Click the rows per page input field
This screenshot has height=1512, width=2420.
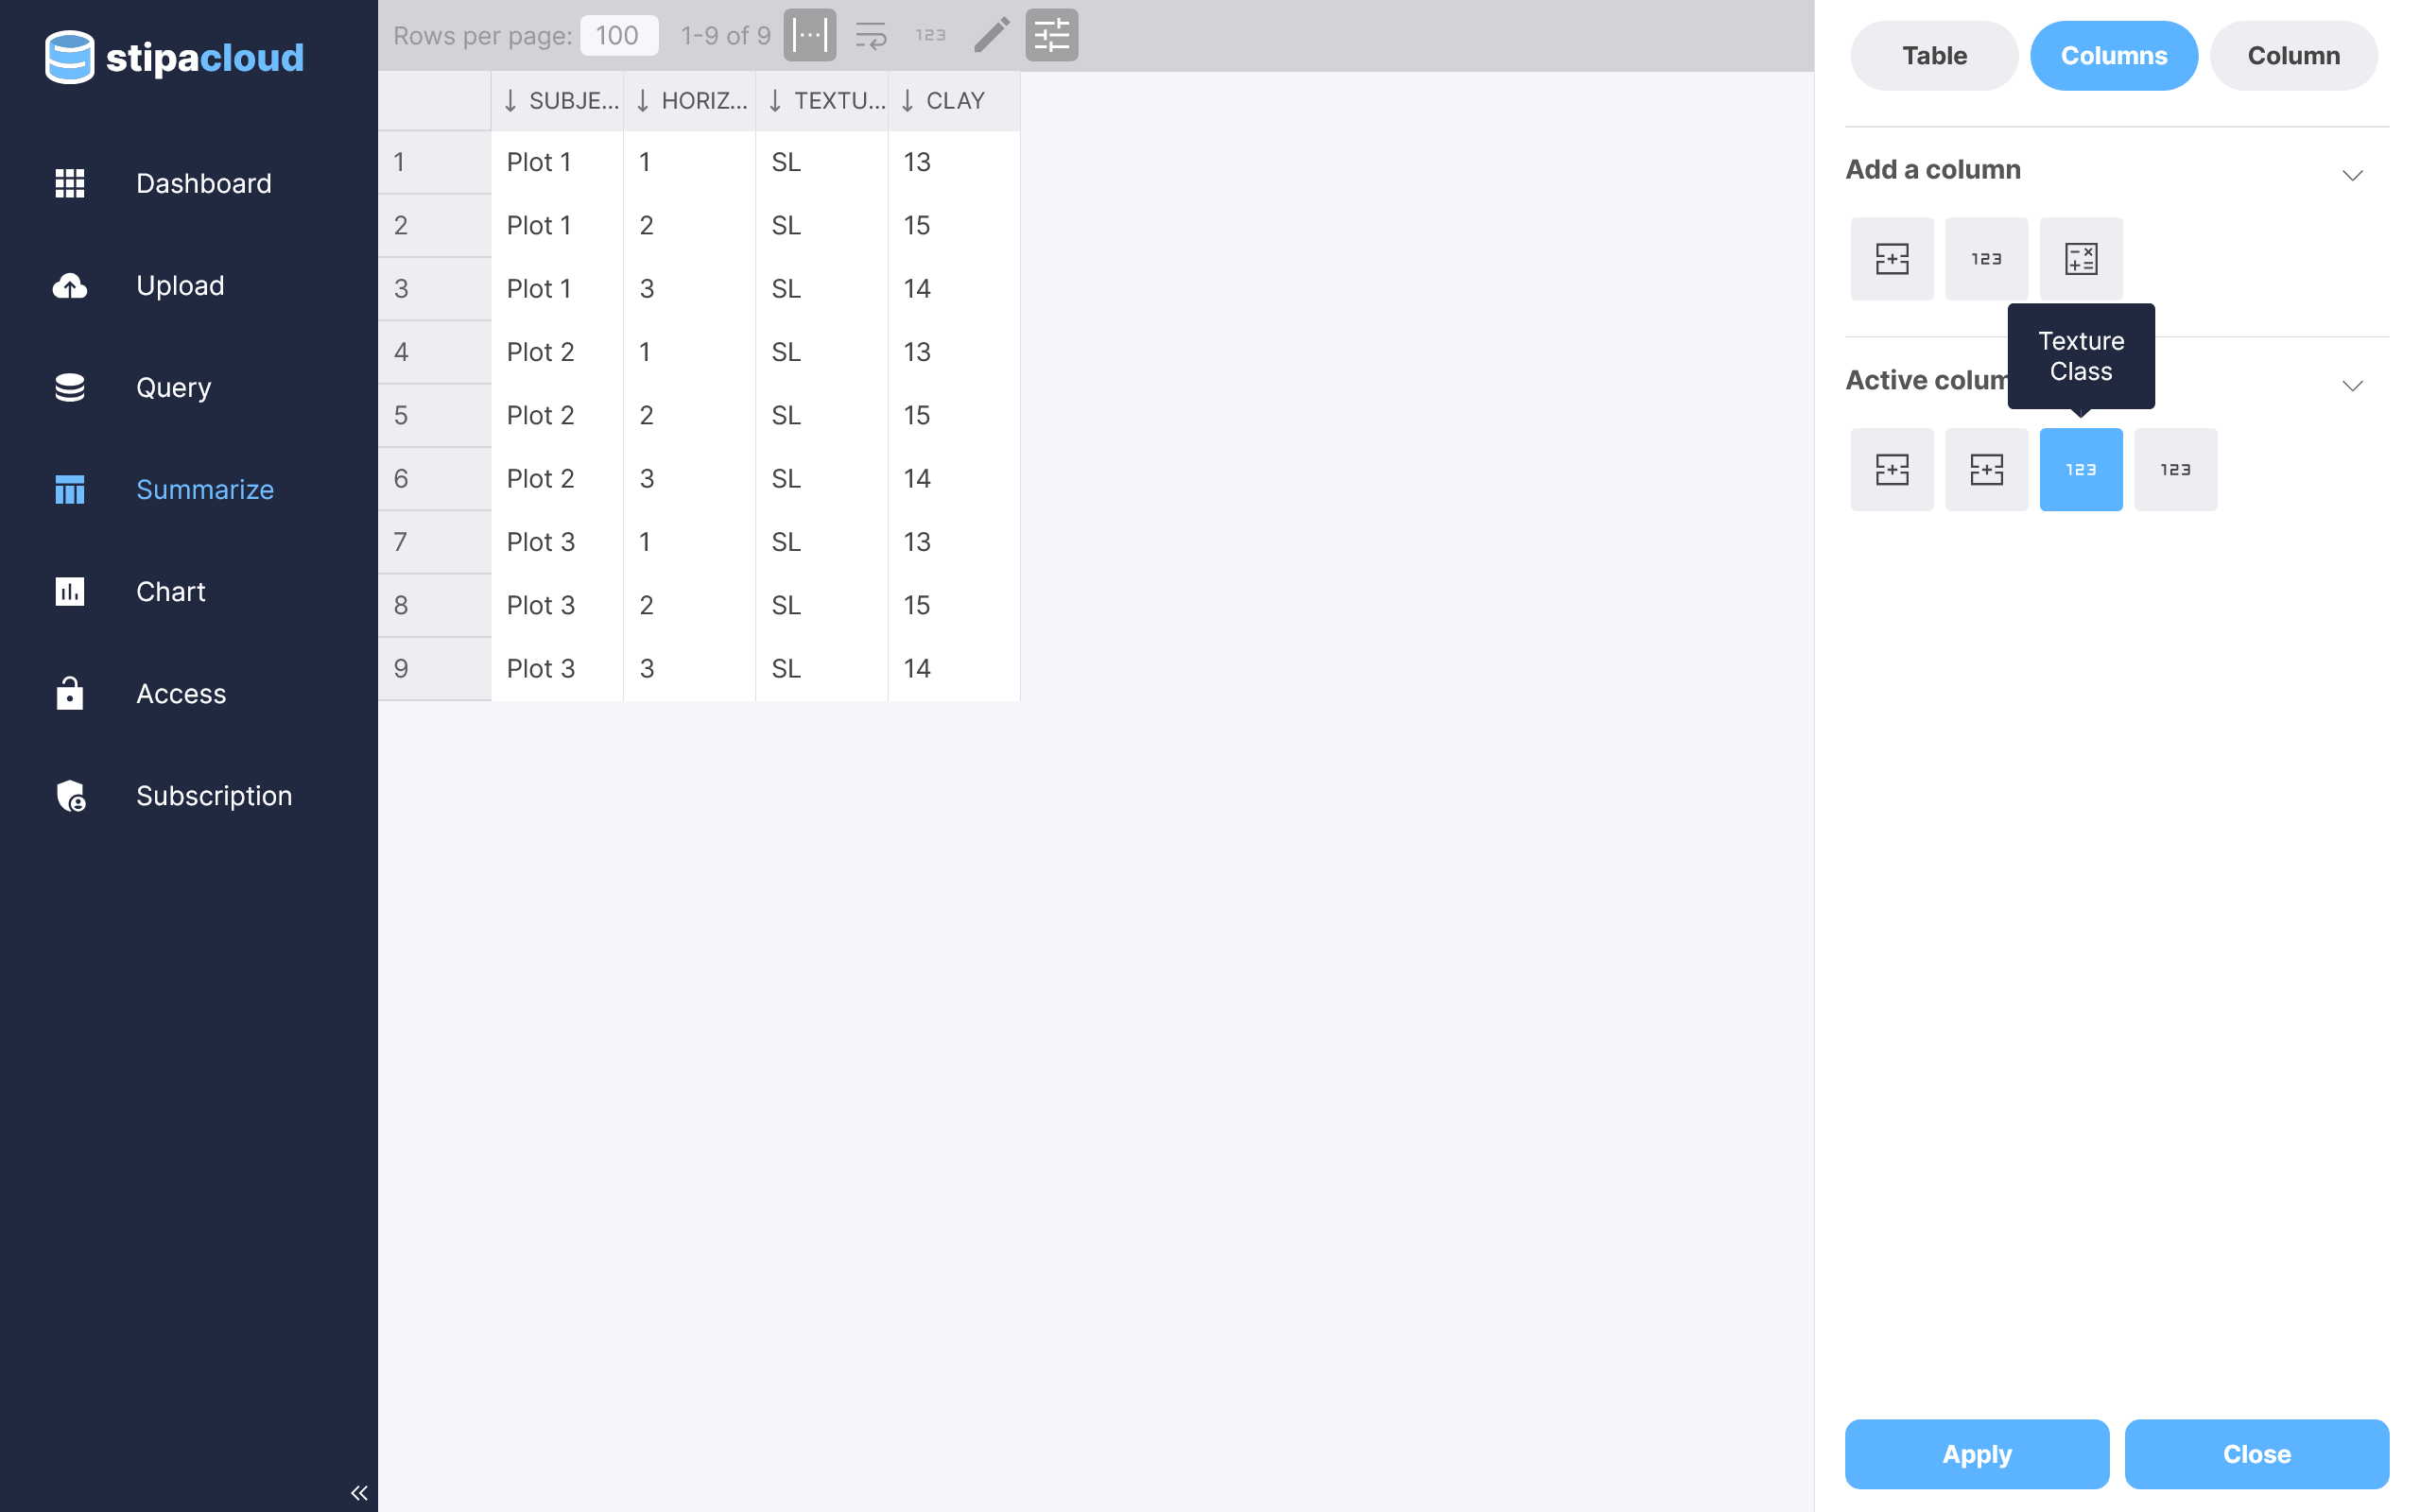tap(618, 36)
